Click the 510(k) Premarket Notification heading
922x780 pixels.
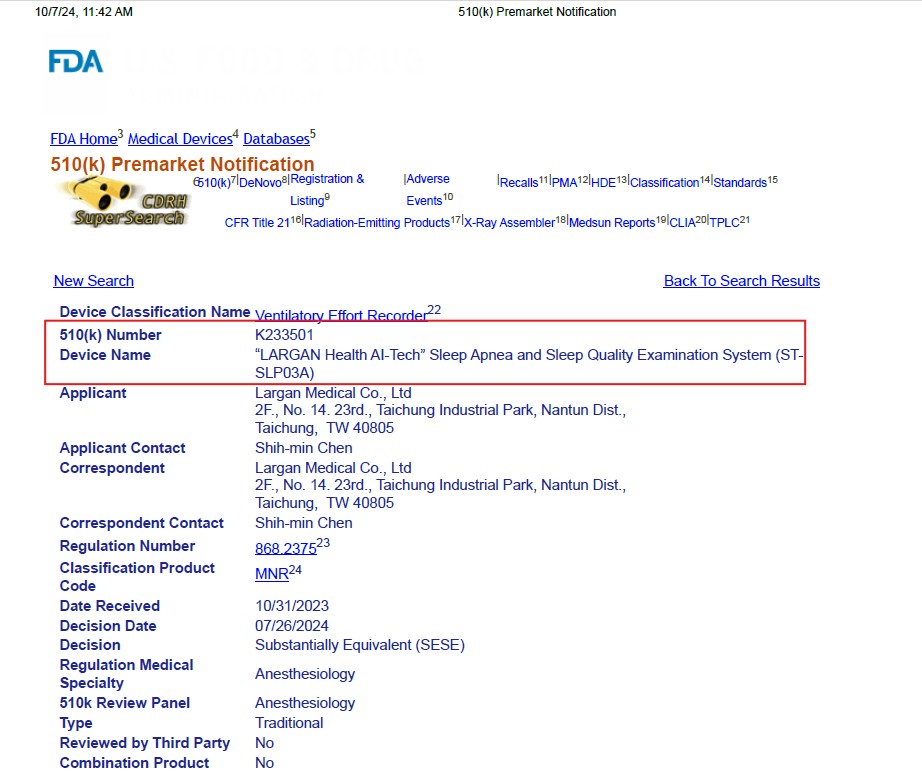click(182, 164)
